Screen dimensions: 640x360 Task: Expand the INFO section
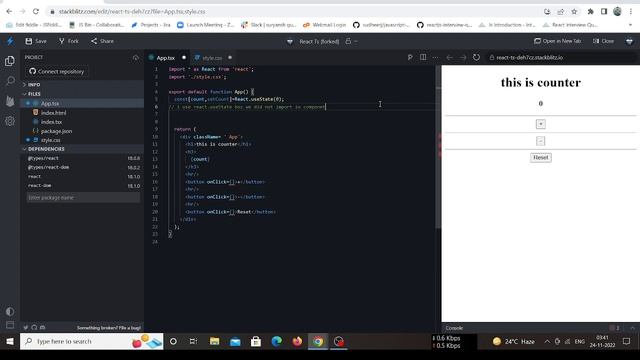click(x=82, y=84)
